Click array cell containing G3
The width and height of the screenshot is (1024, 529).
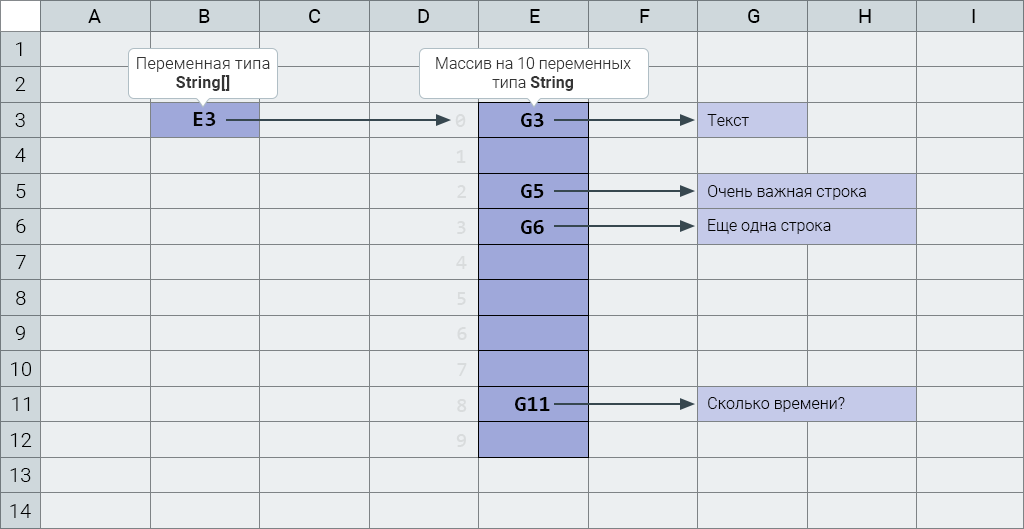coord(534,120)
